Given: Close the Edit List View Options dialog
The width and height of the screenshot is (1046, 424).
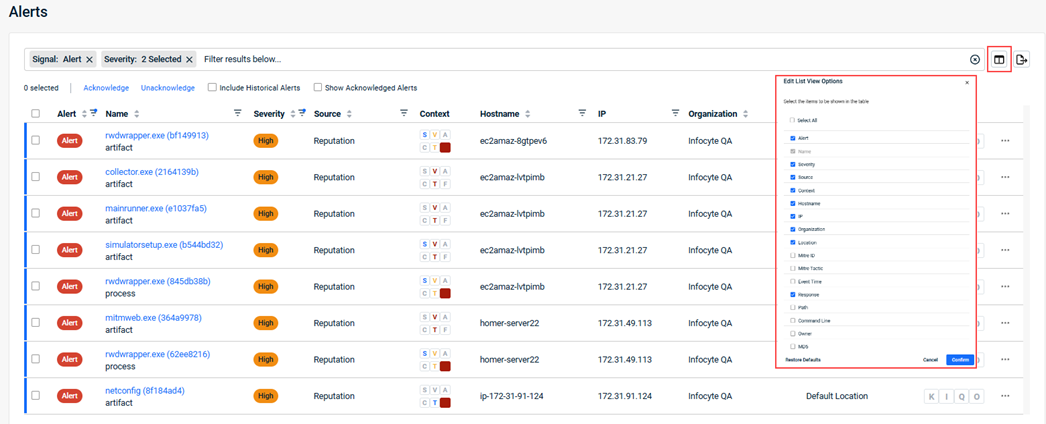Looking at the screenshot, I should pyautogui.click(x=967, y=82).
